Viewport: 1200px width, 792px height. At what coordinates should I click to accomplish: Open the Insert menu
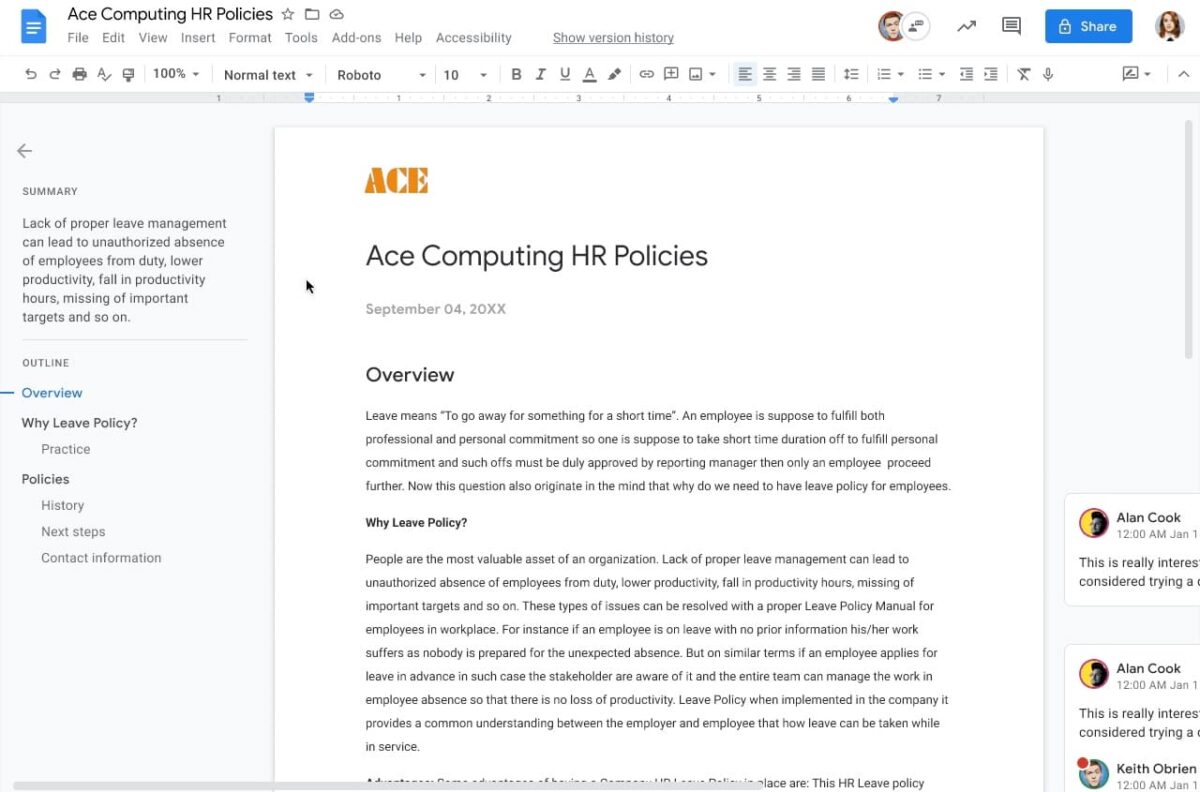197,37
